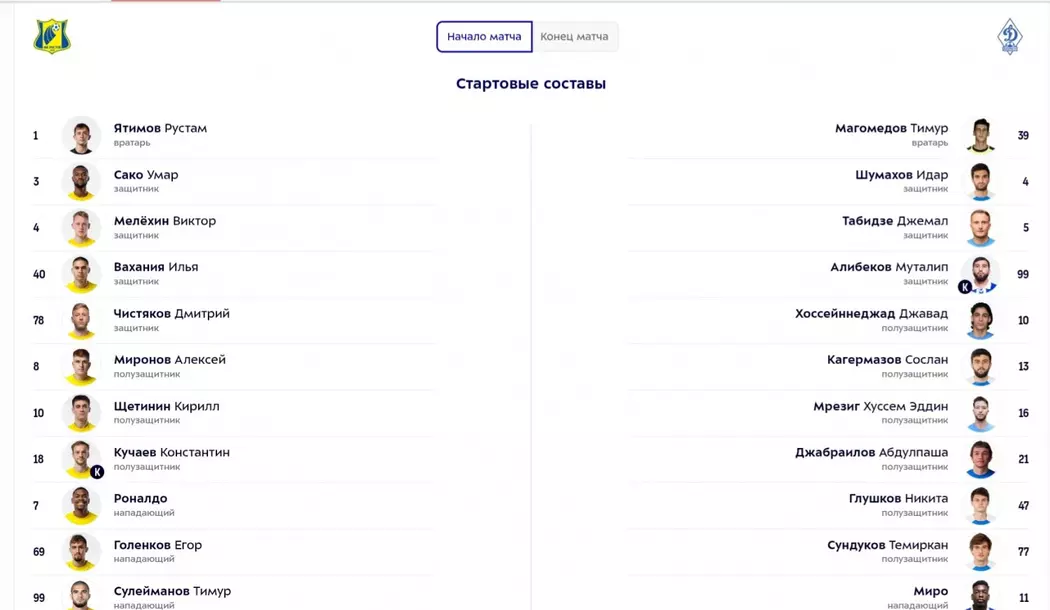Click captain Алибеков Муталип's photo
The width and height of the screenshot is (1050, 610).
click(x=981, y=274)
